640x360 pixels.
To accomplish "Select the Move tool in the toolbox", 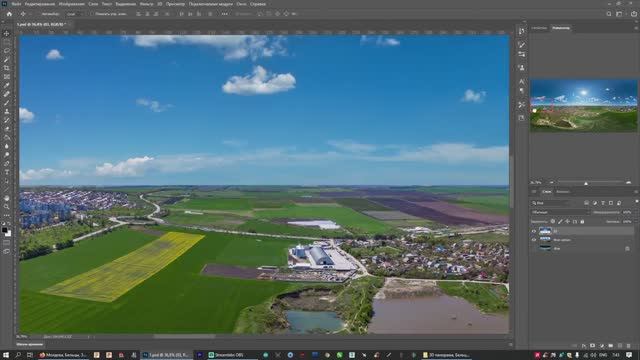I will (x=6, y=33).
